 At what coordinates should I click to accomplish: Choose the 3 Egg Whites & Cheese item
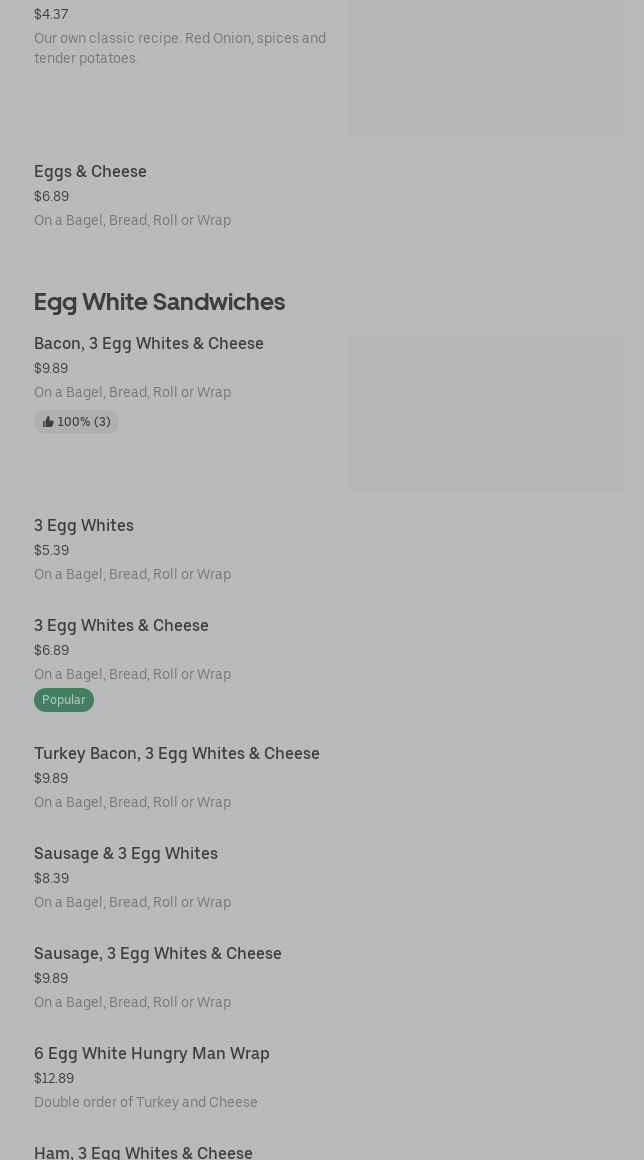pyautogui.click(x=121, y=625)
